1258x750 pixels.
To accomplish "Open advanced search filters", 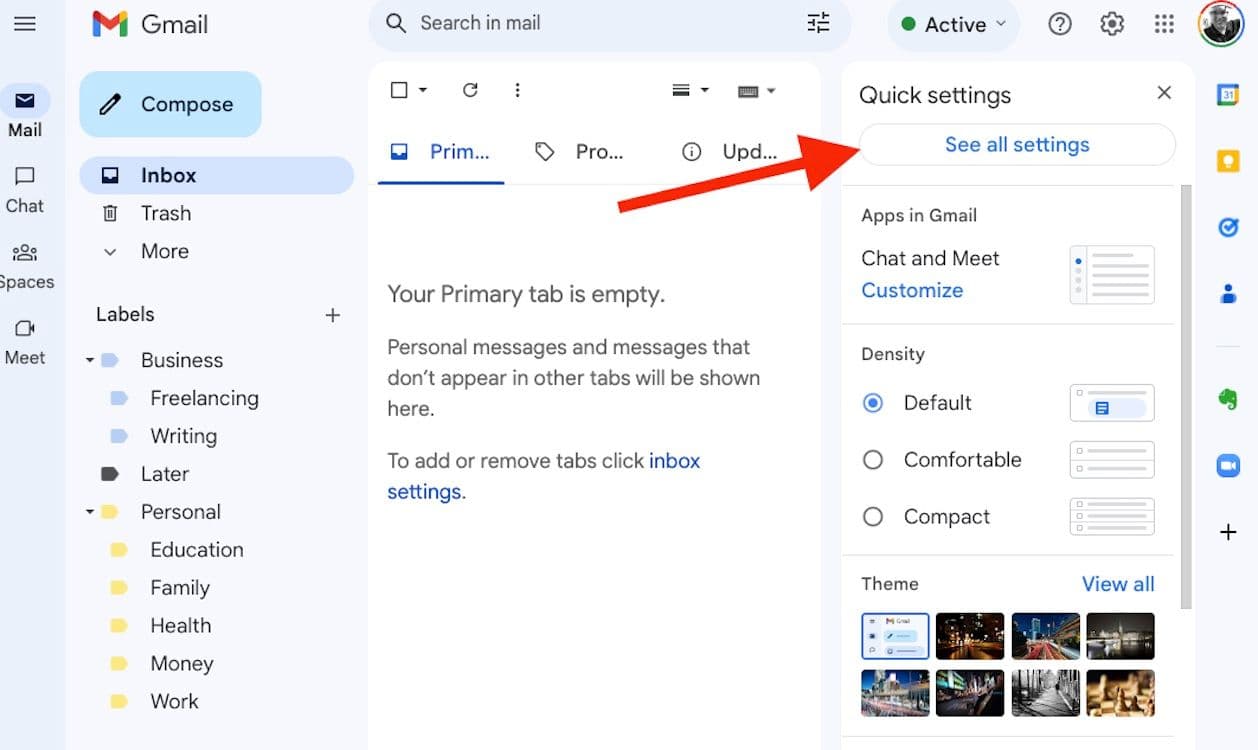I will pyautogui.click(x=818, y=22).
